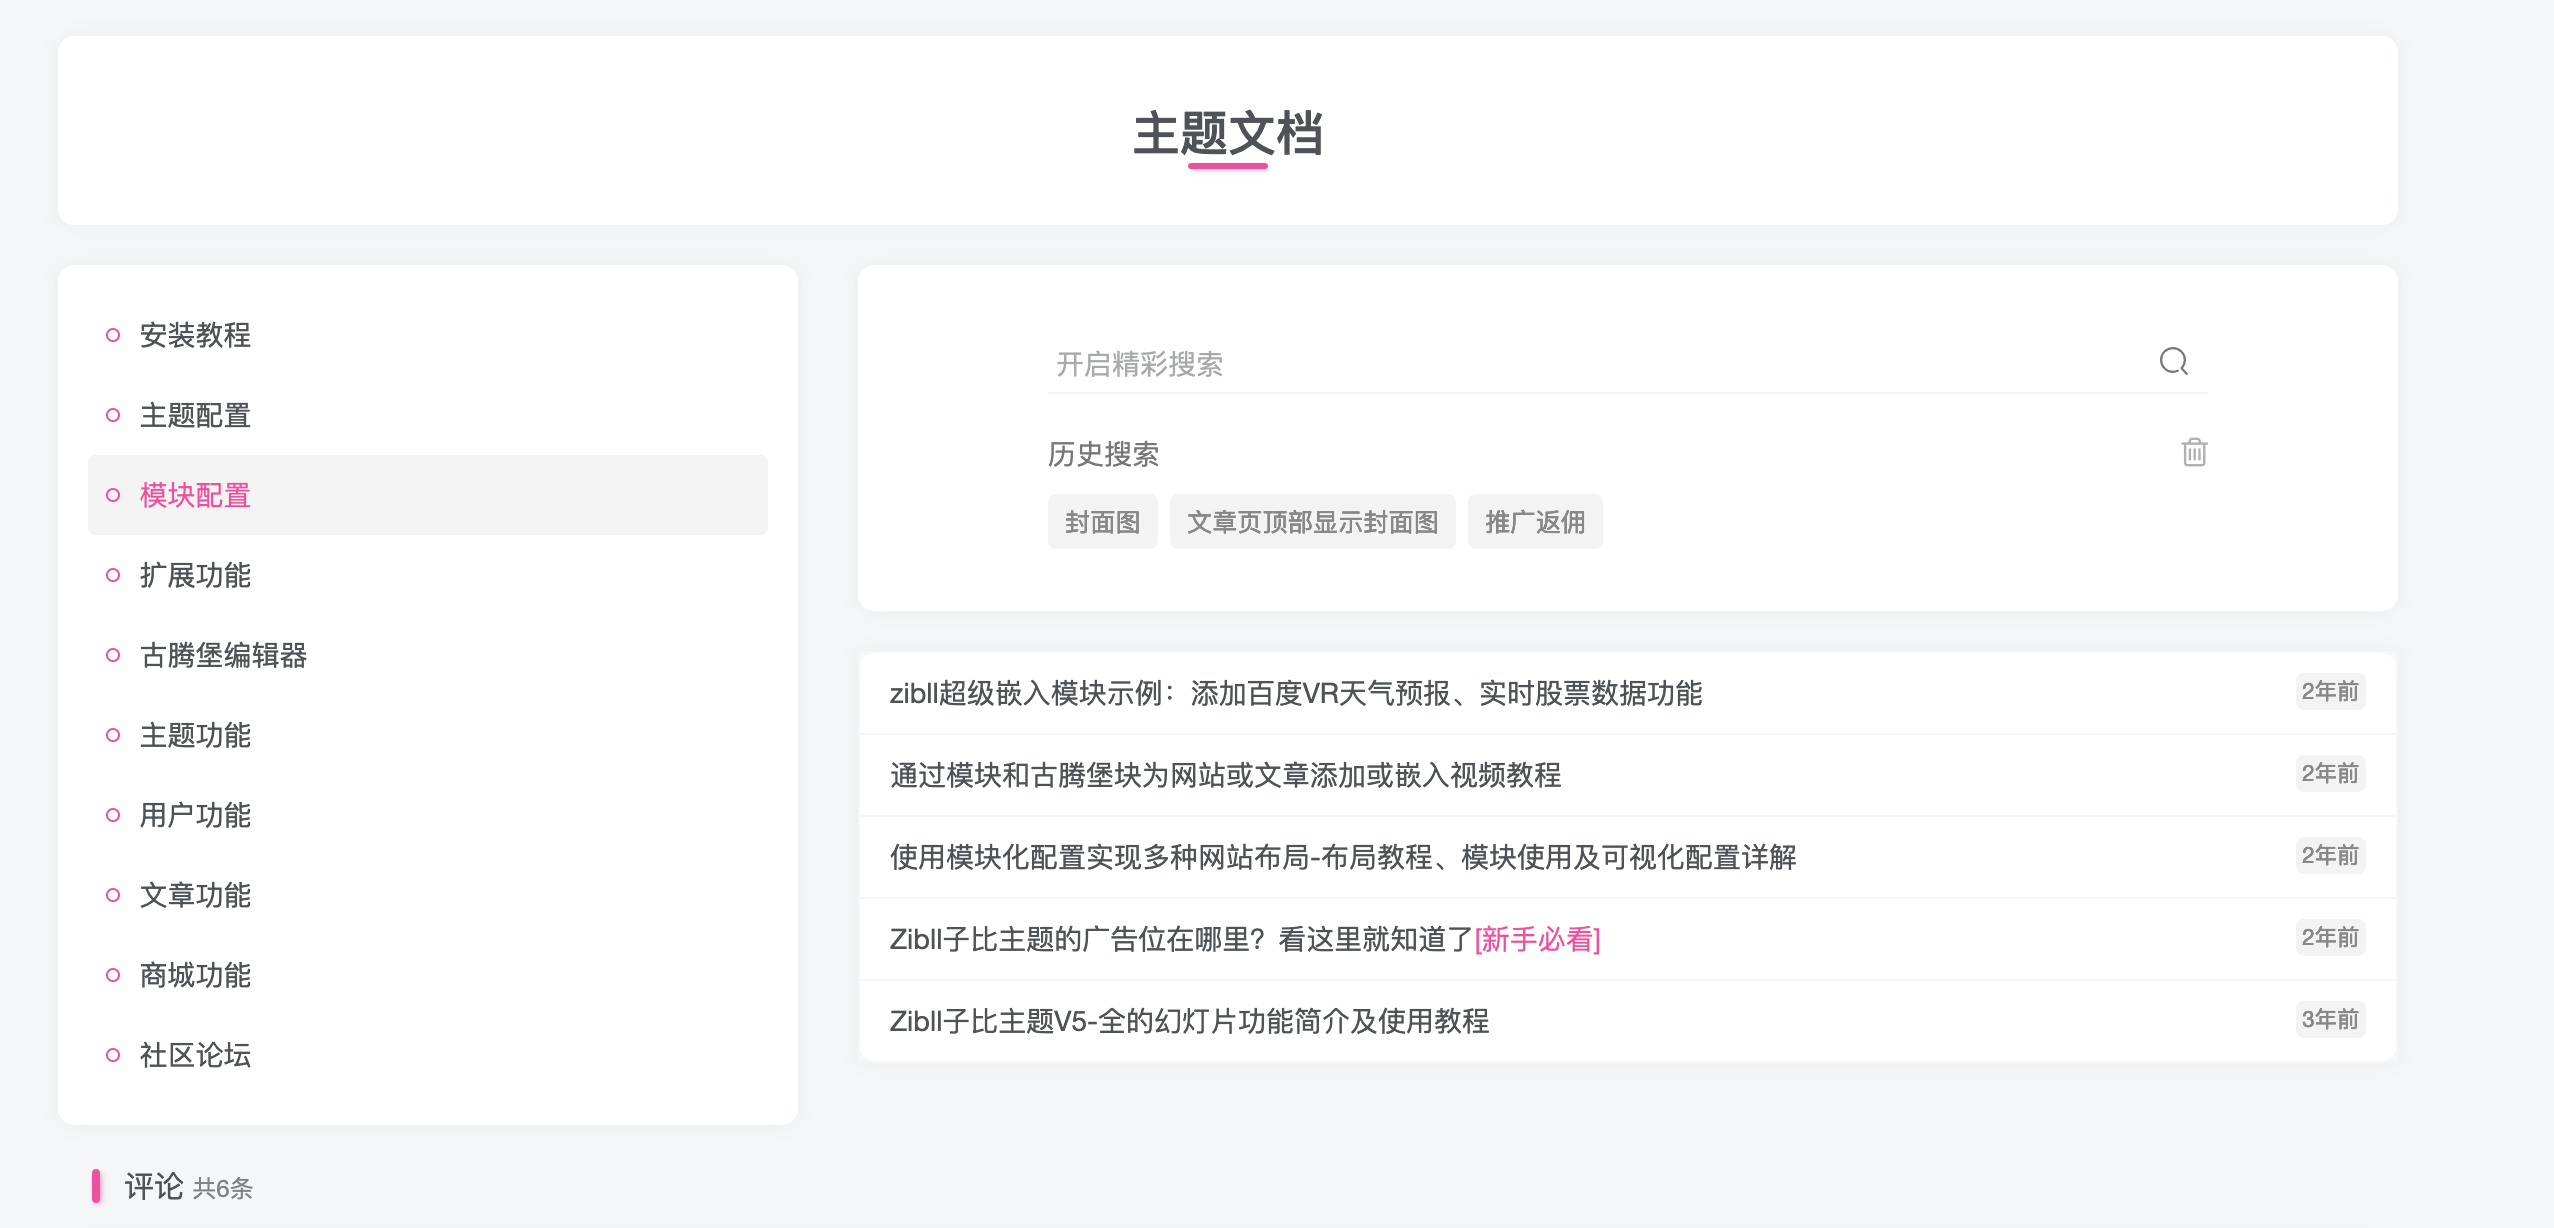Open the zibll超级嵌入模块示例 article
This screenshot has width=2554, height=1228.
point(1297,693)
